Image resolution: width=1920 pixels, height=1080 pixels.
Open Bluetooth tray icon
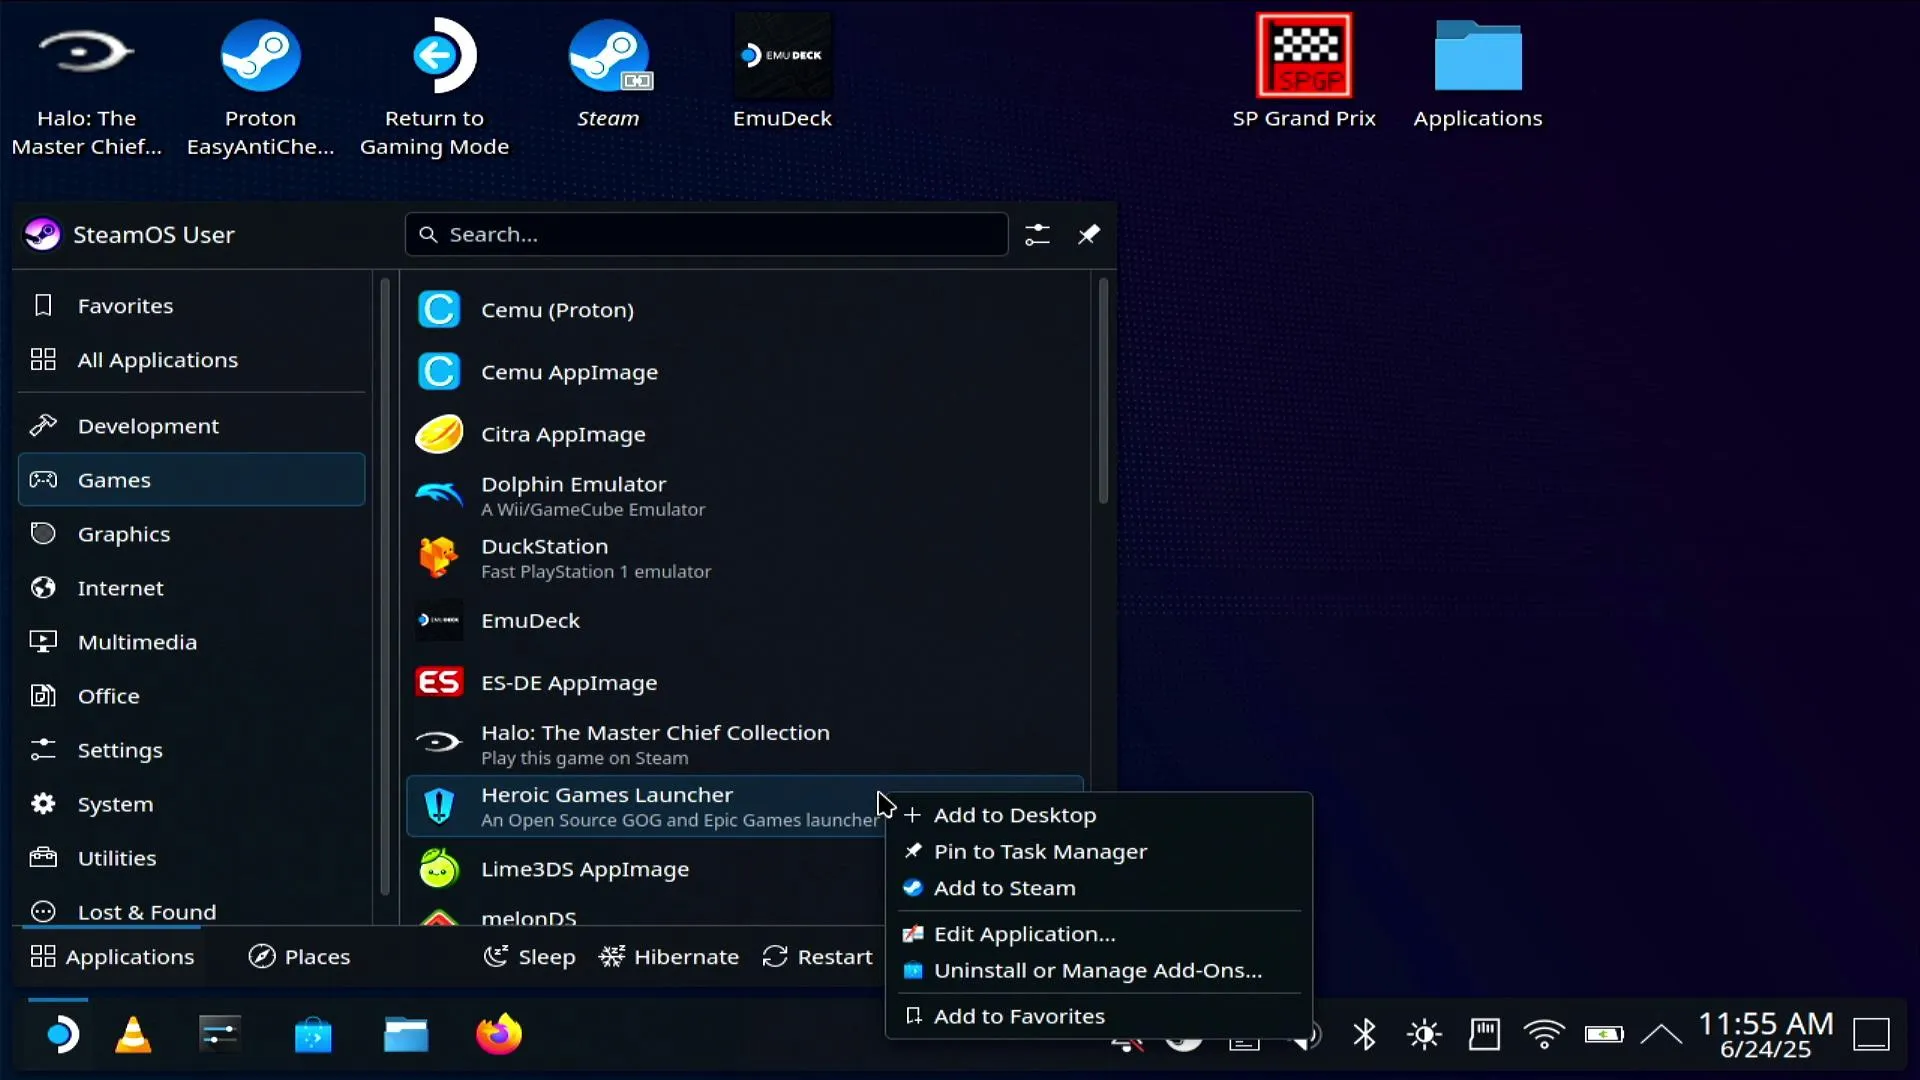click(x=1364, y=1035)
